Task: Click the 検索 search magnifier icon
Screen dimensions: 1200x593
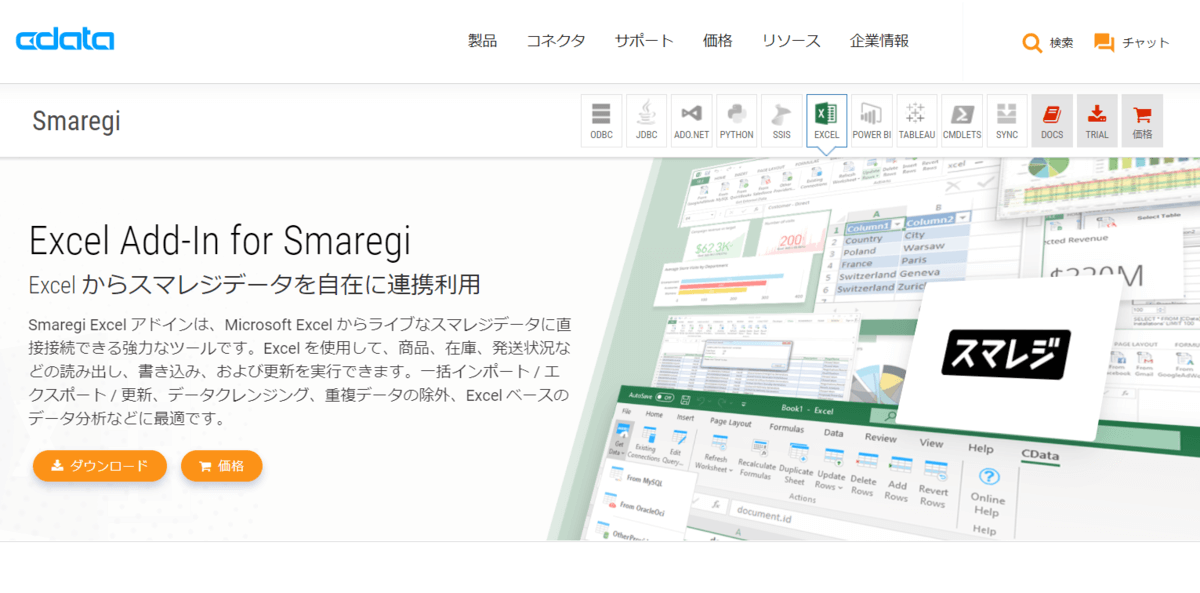Action: (x=1032, y=42)
